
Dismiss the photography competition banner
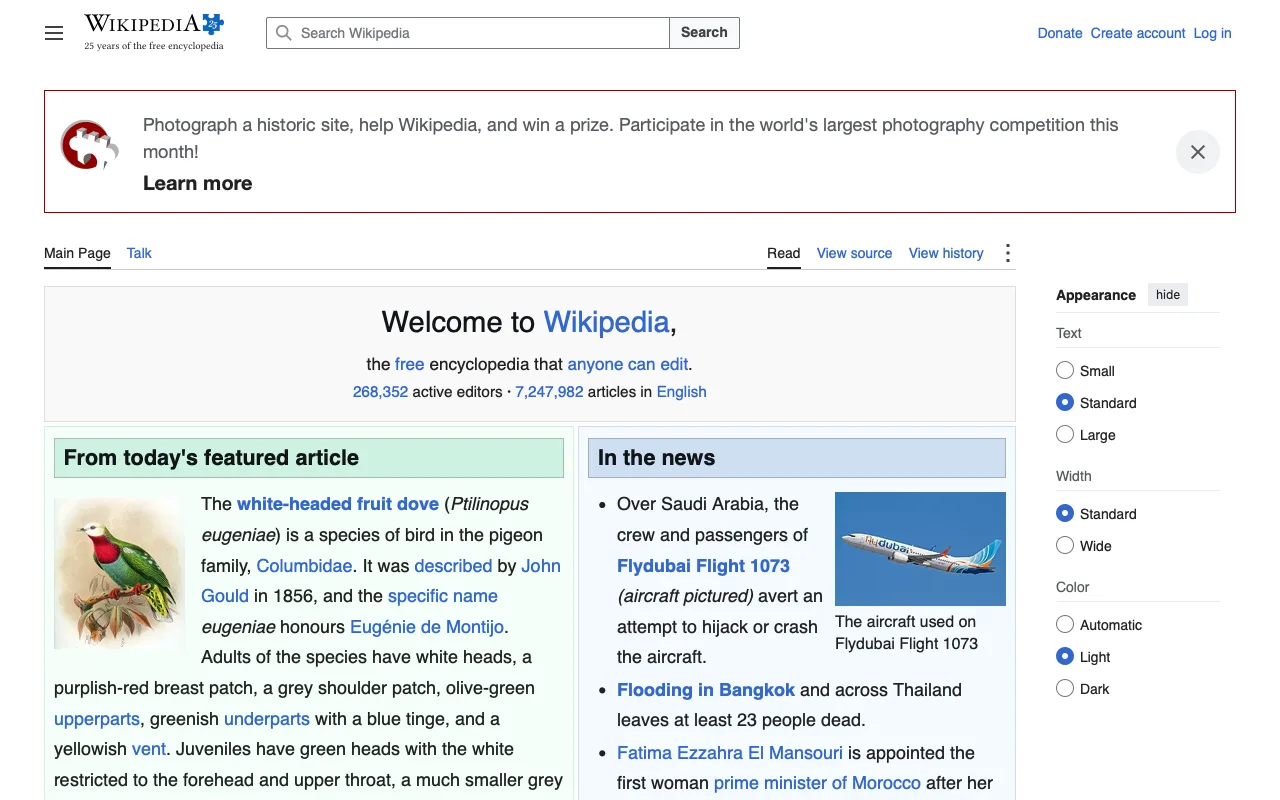pyautogui.click(x=1197, y=152)
